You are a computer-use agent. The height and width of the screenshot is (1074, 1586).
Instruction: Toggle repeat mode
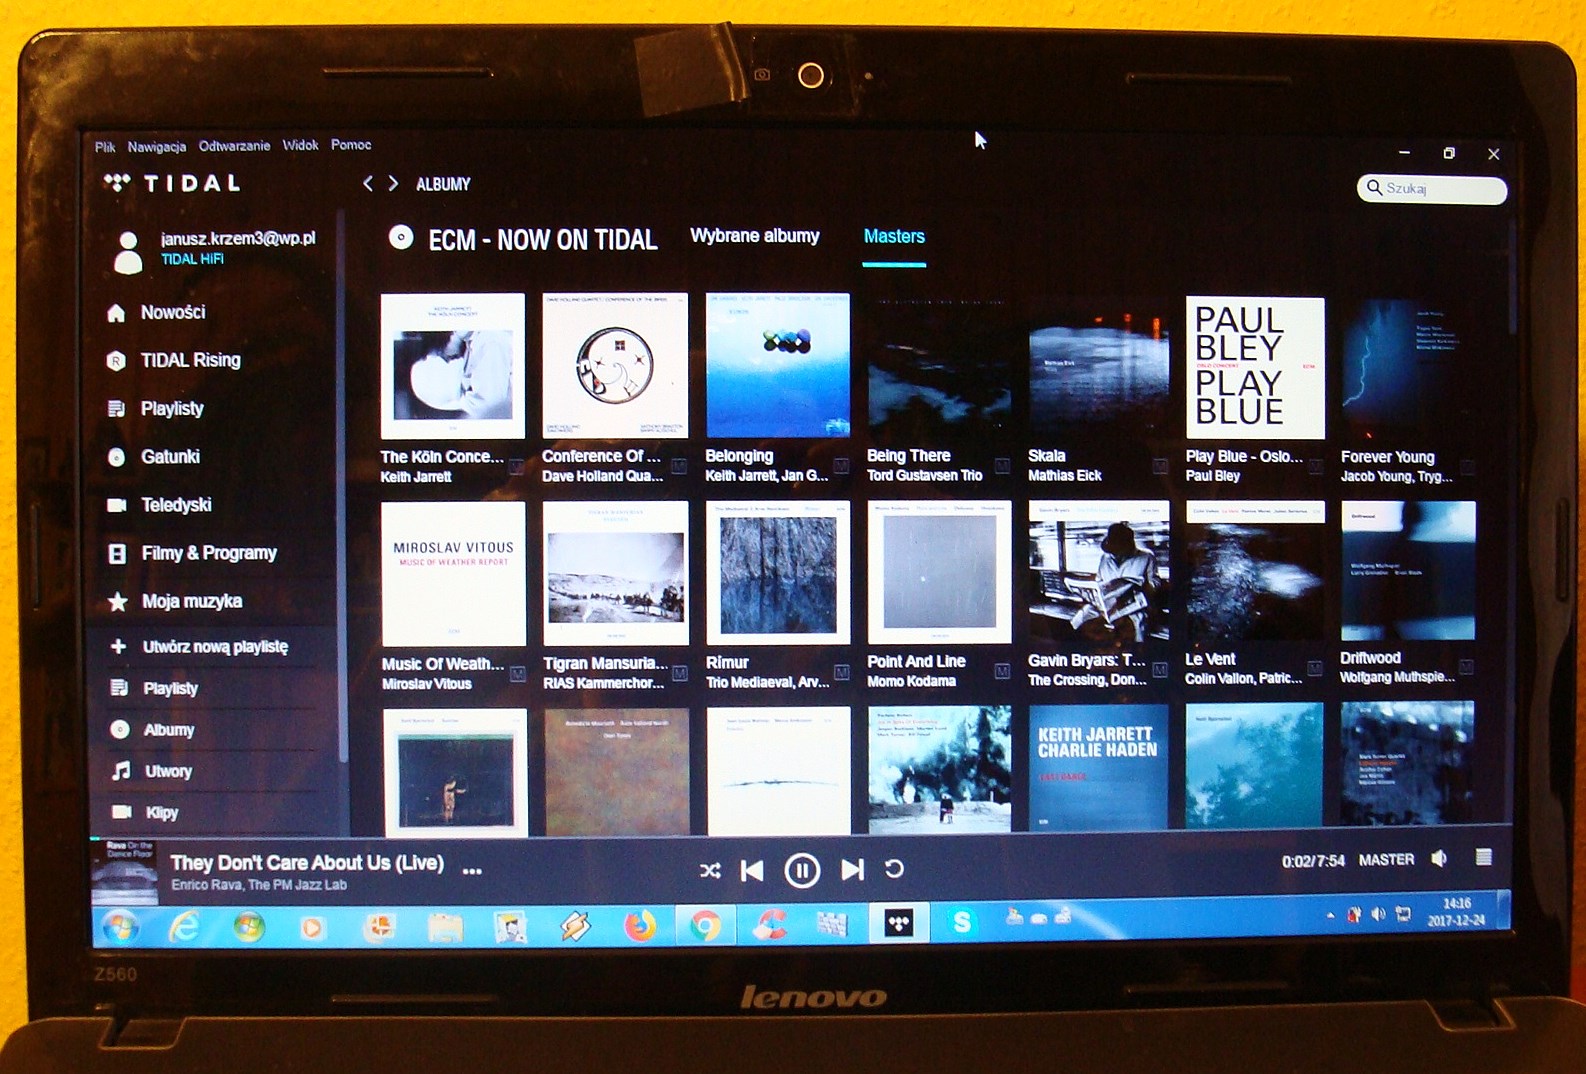coord(894,869)
